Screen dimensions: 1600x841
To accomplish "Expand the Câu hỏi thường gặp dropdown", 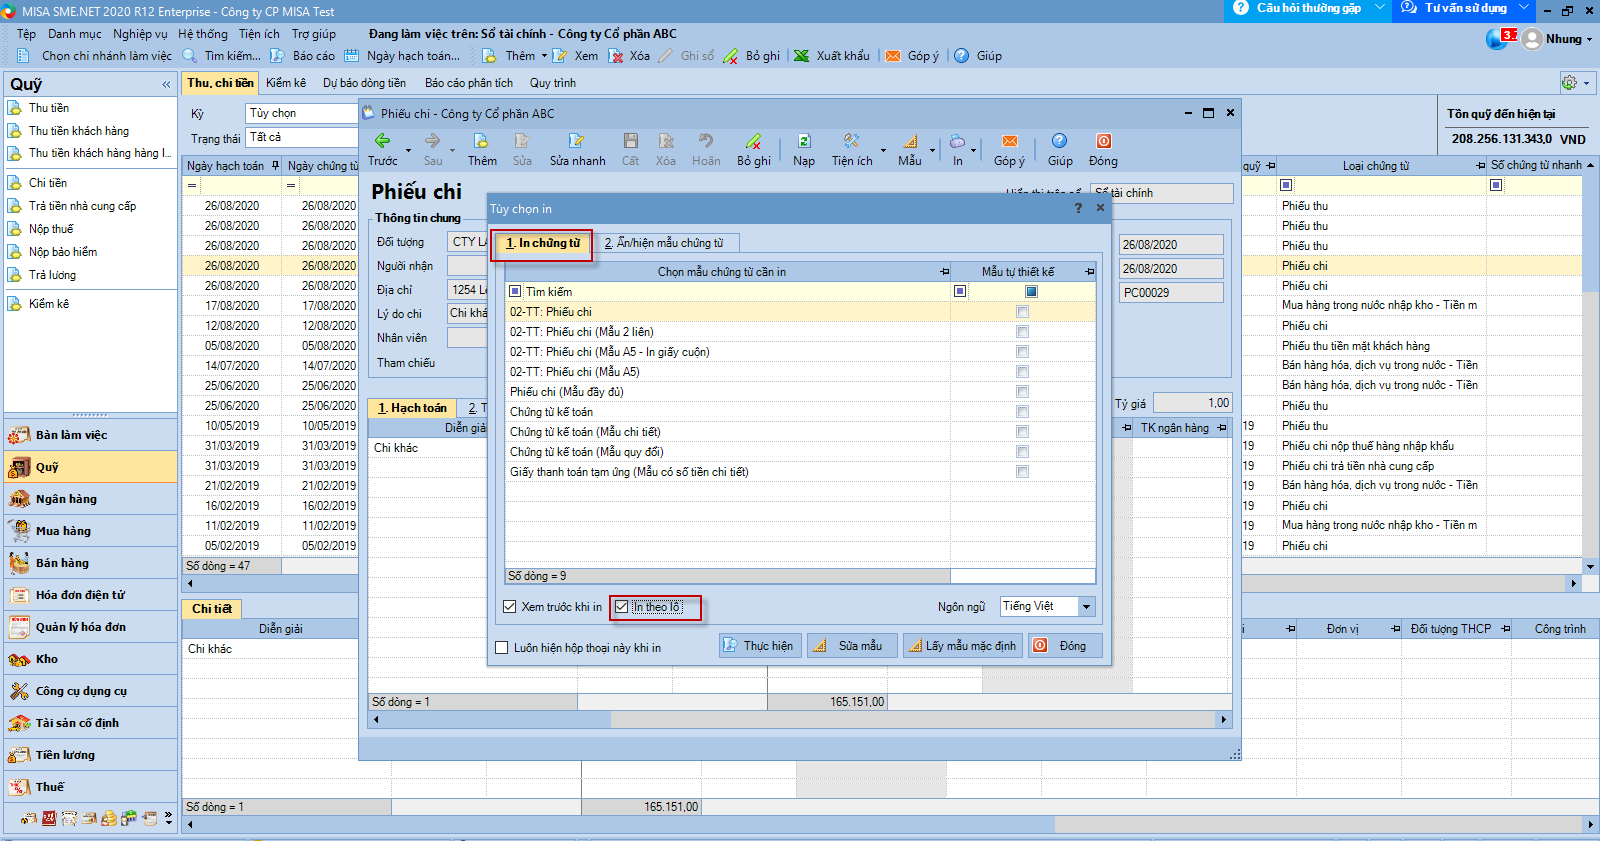I will (x=1380, y=8).
